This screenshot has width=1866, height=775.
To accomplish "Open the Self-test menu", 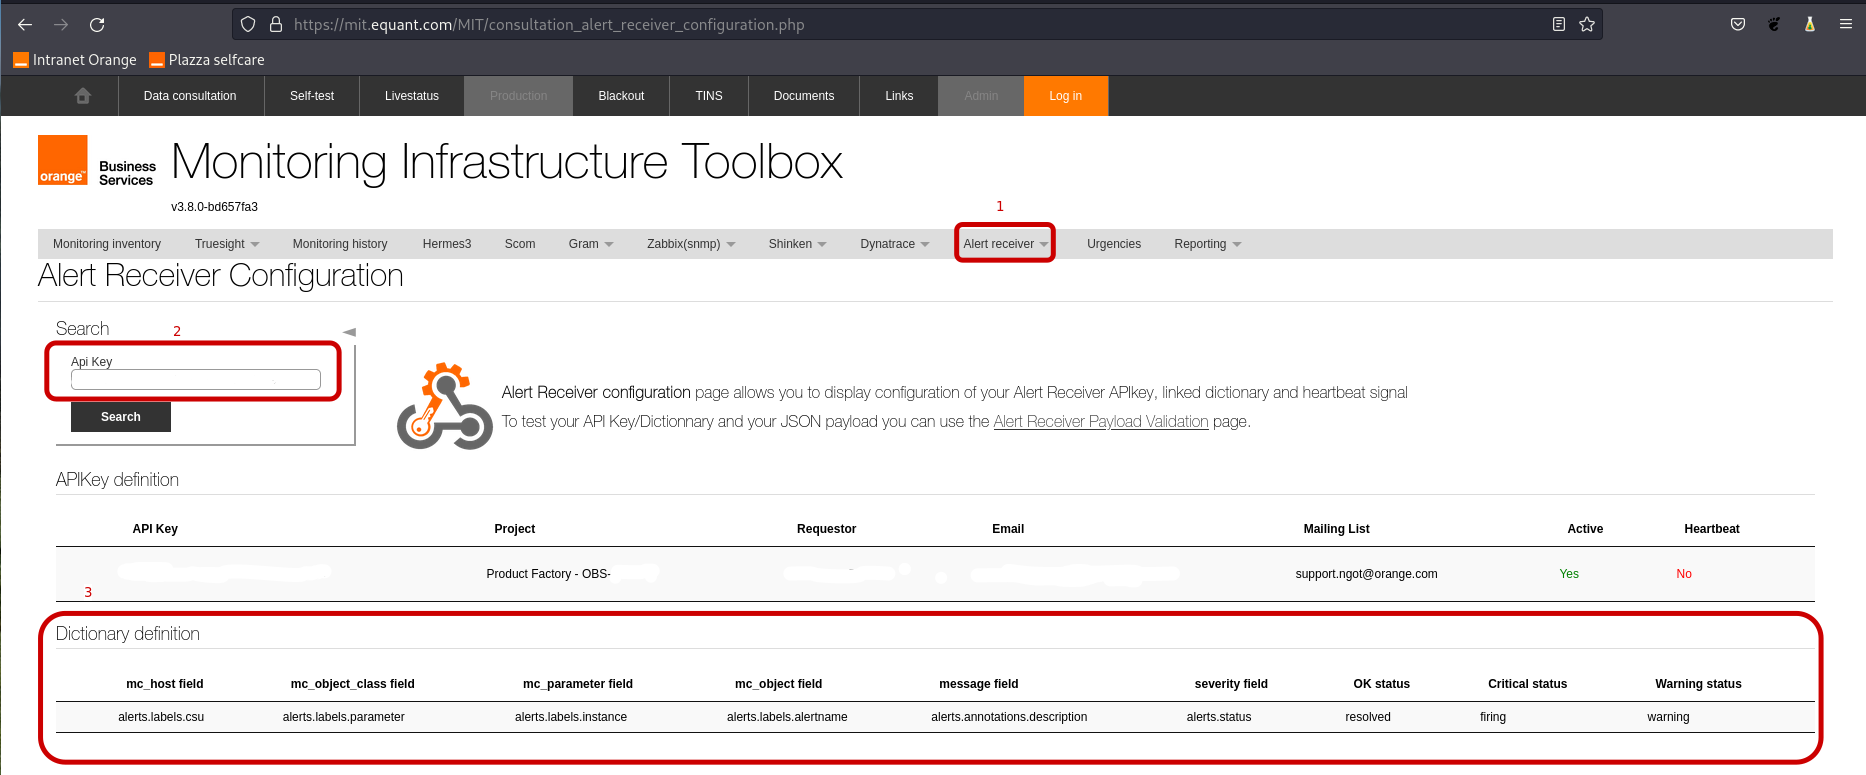I will pyautogui.click(x=312, y=96).
